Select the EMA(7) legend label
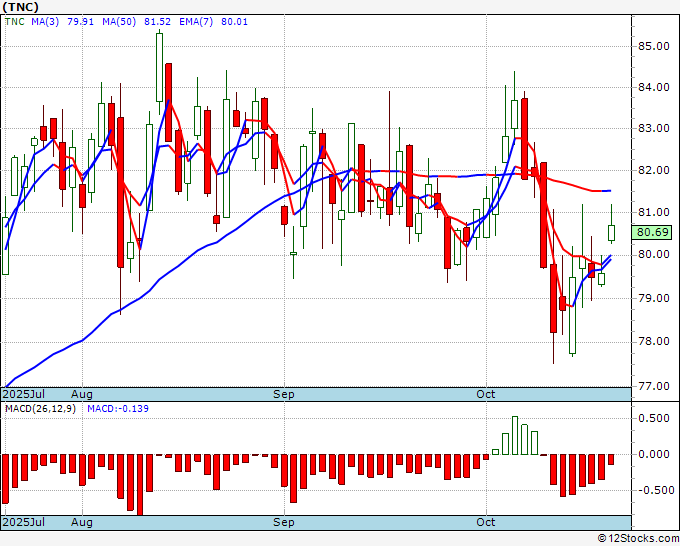The height and width of the screenshot is (546, 680). coord(196,22)
